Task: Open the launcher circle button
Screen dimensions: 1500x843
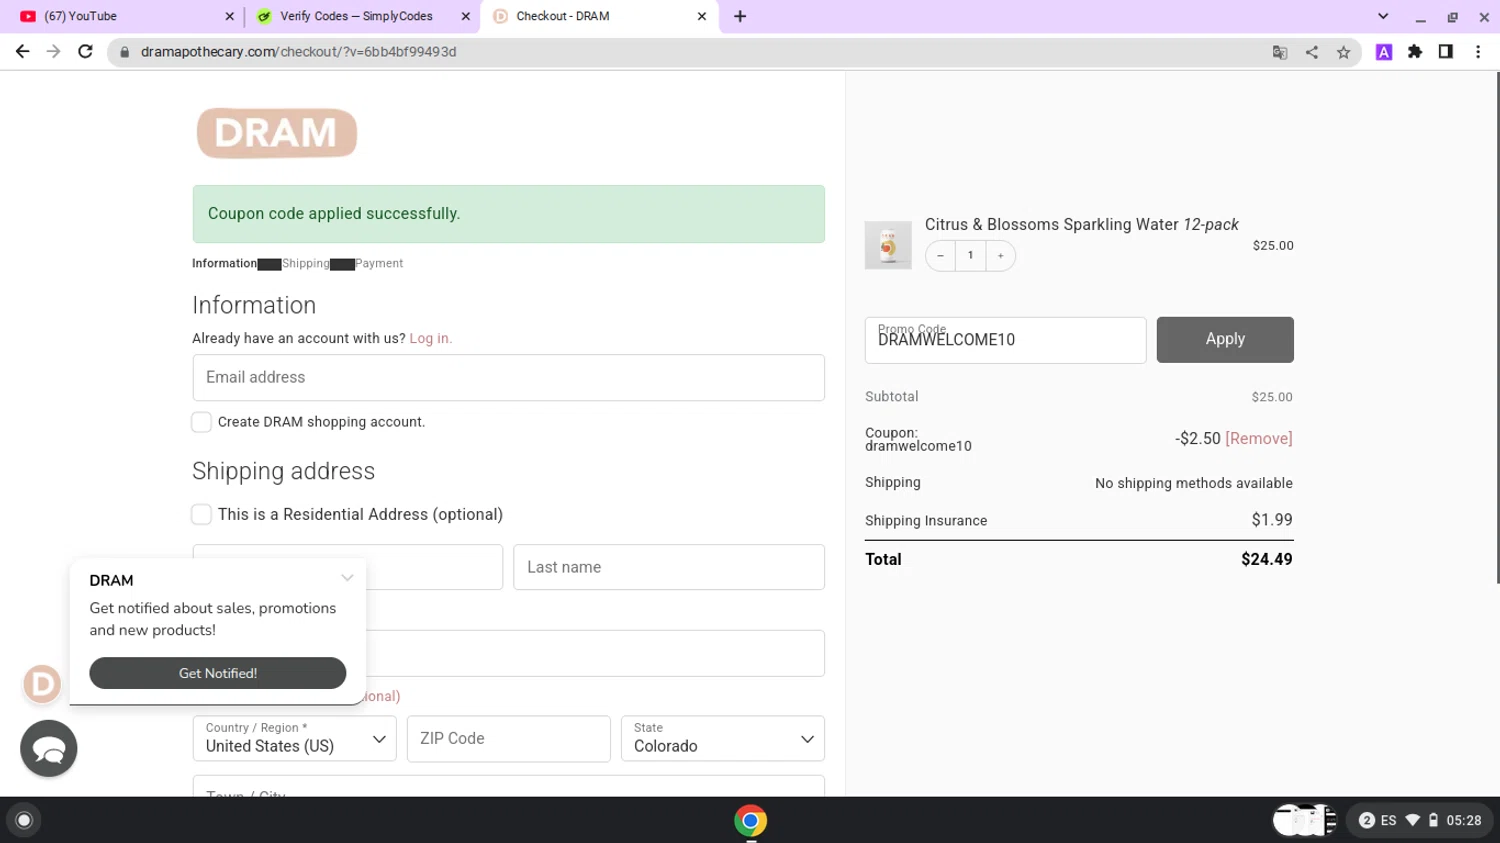Action: 24,821
